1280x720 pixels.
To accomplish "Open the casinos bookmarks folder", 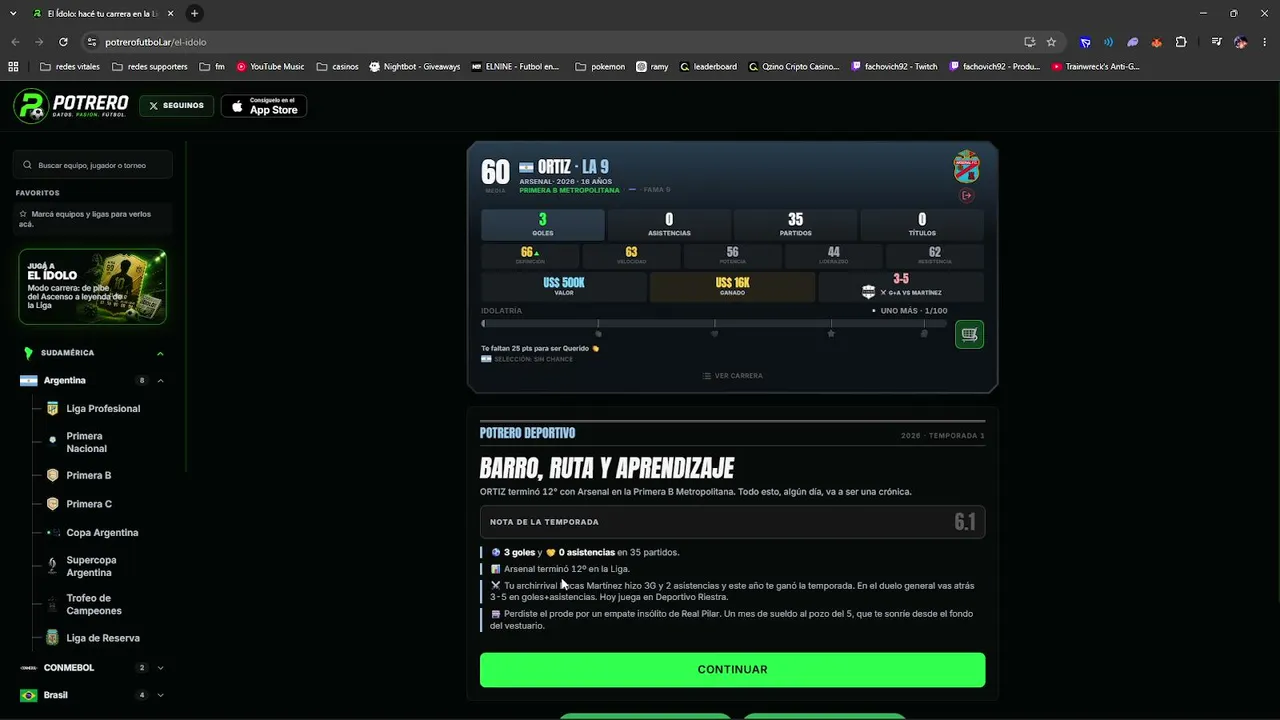I will coord(337,67).
